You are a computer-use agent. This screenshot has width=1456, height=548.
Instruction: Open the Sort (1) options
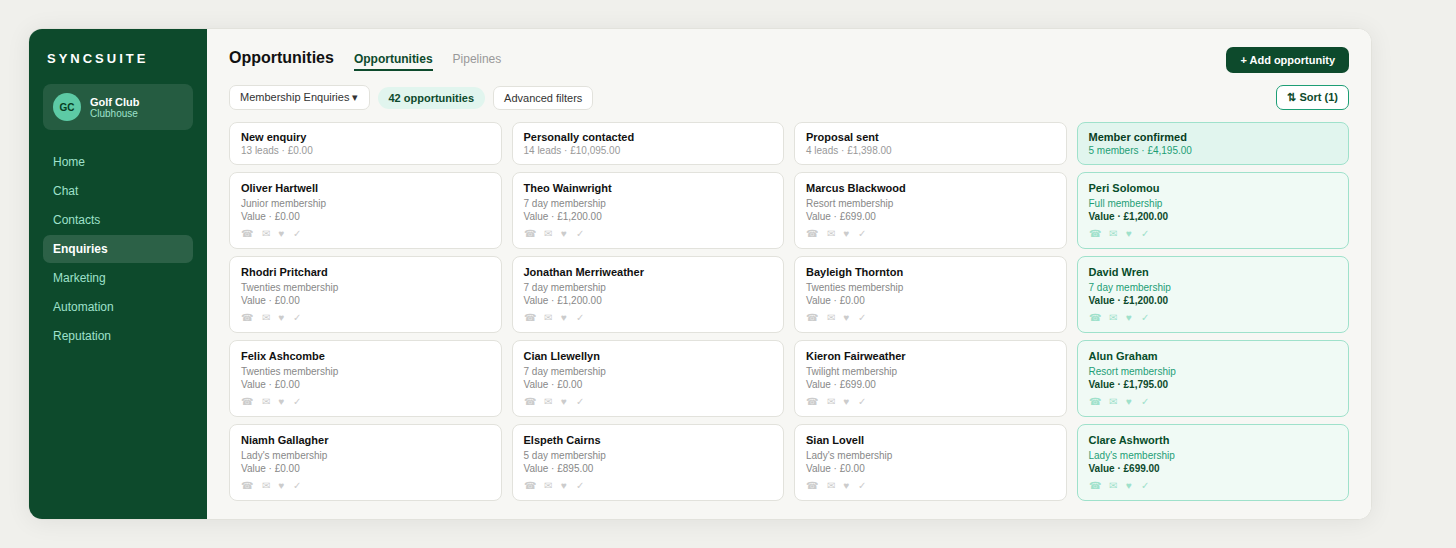(x=1312, y=97)
